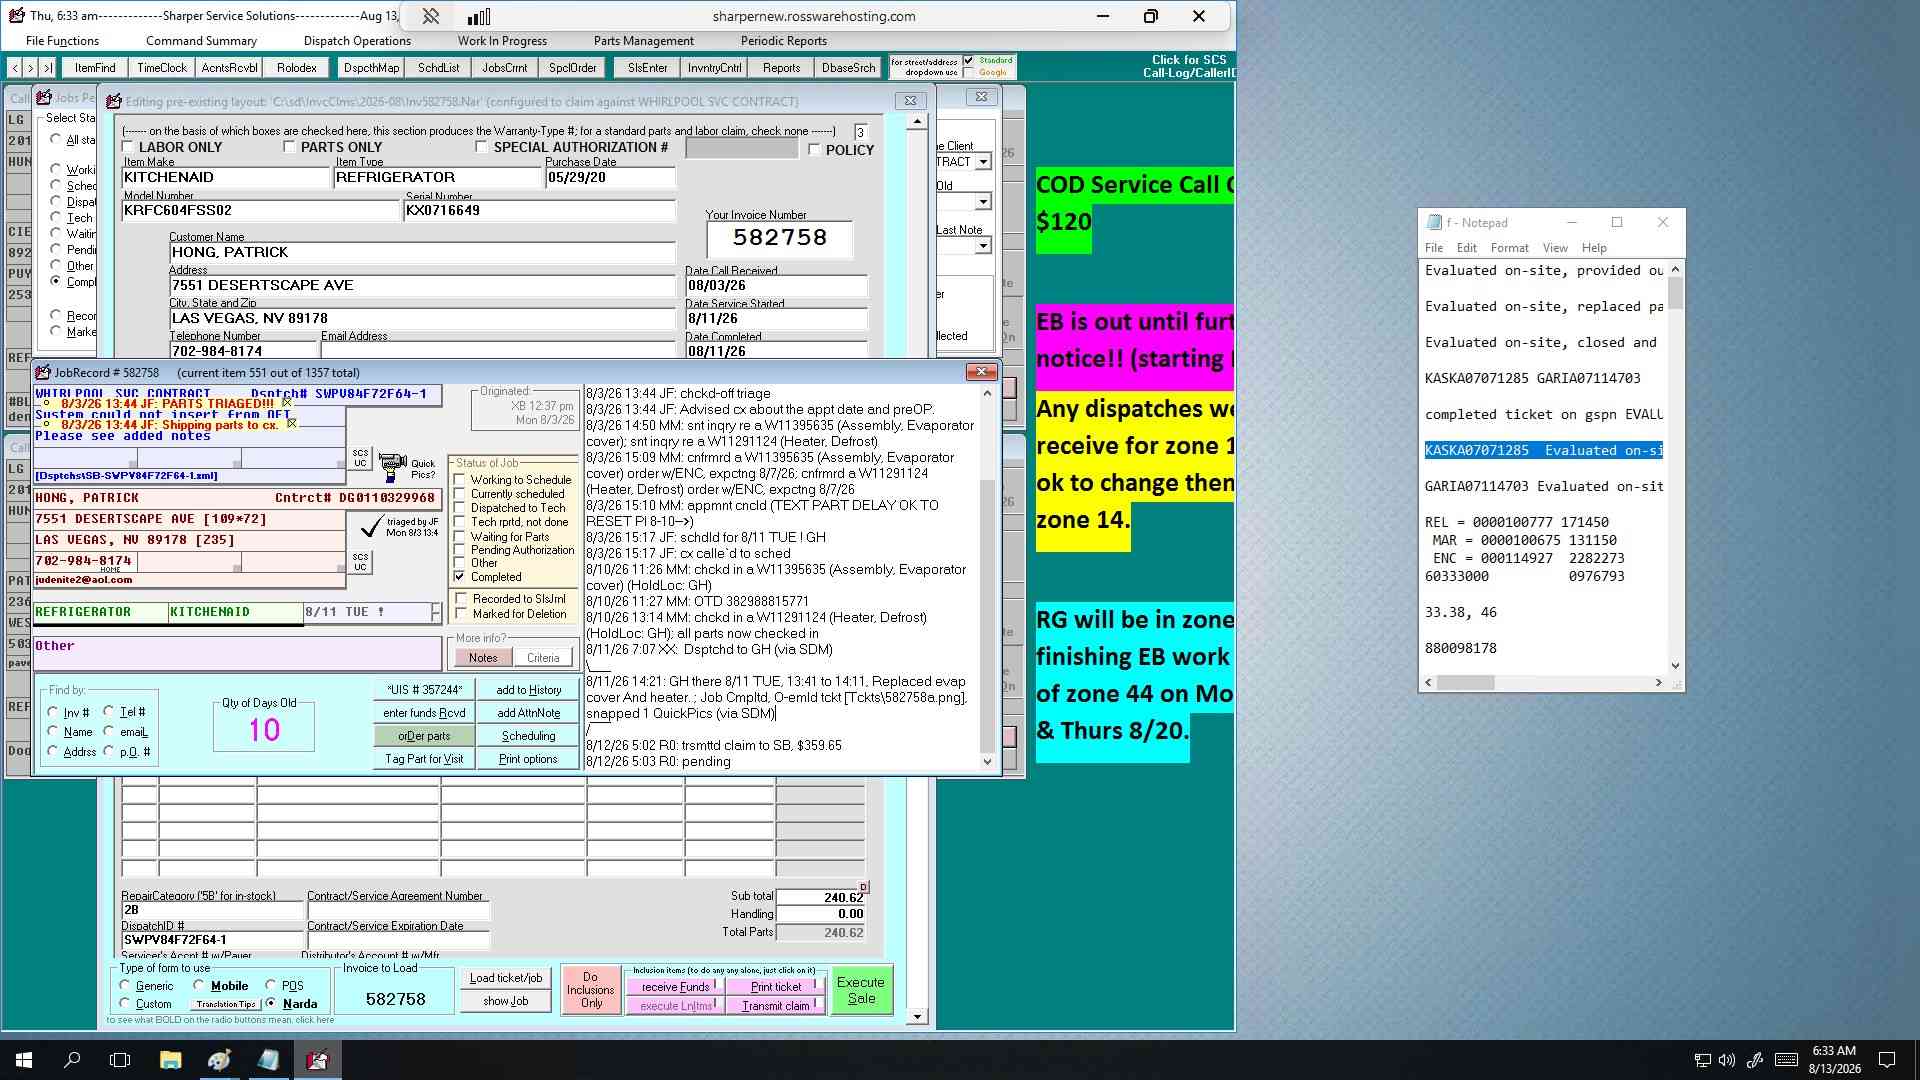
Task: Enable the LABOR ONLY checkbox
Action: tap(128, 148)
